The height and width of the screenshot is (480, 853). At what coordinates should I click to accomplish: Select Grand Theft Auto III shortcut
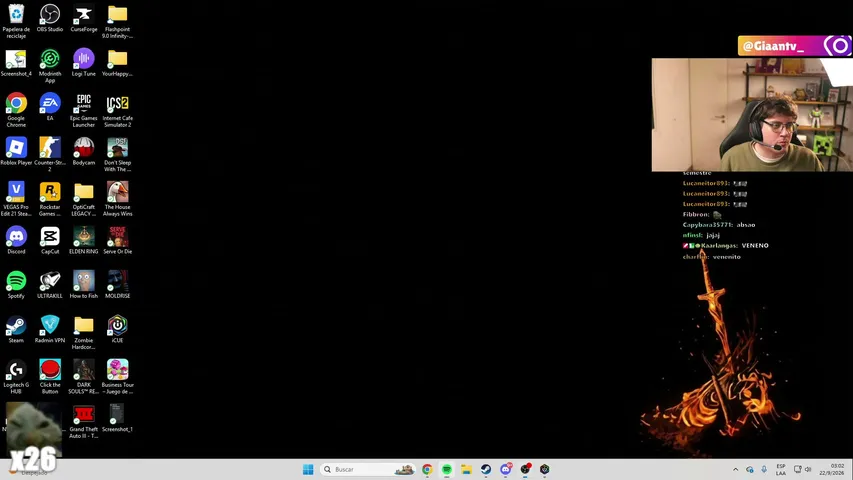(x=84, y=421)
